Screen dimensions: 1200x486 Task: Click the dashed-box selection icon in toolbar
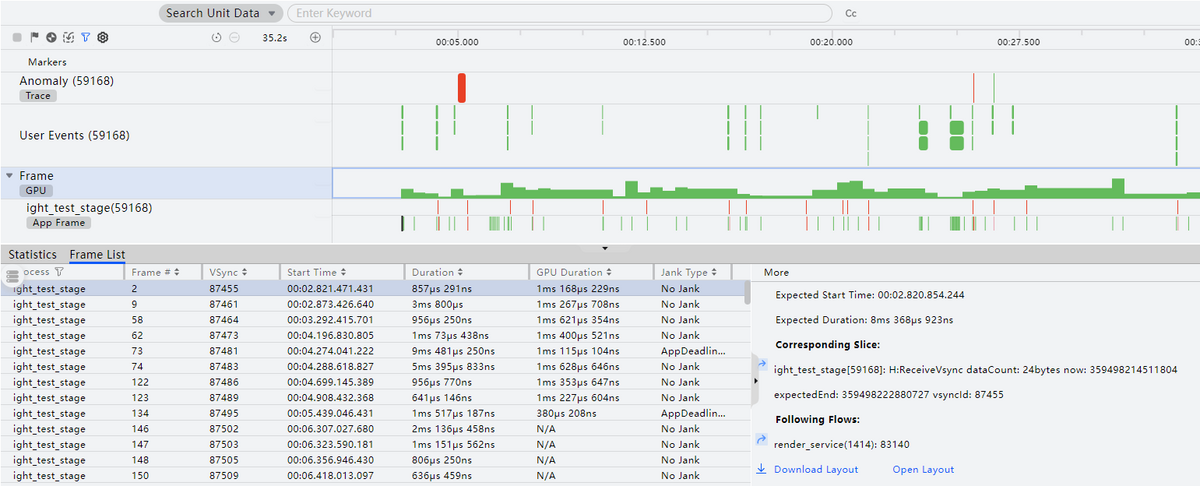(x=68, y=37)
